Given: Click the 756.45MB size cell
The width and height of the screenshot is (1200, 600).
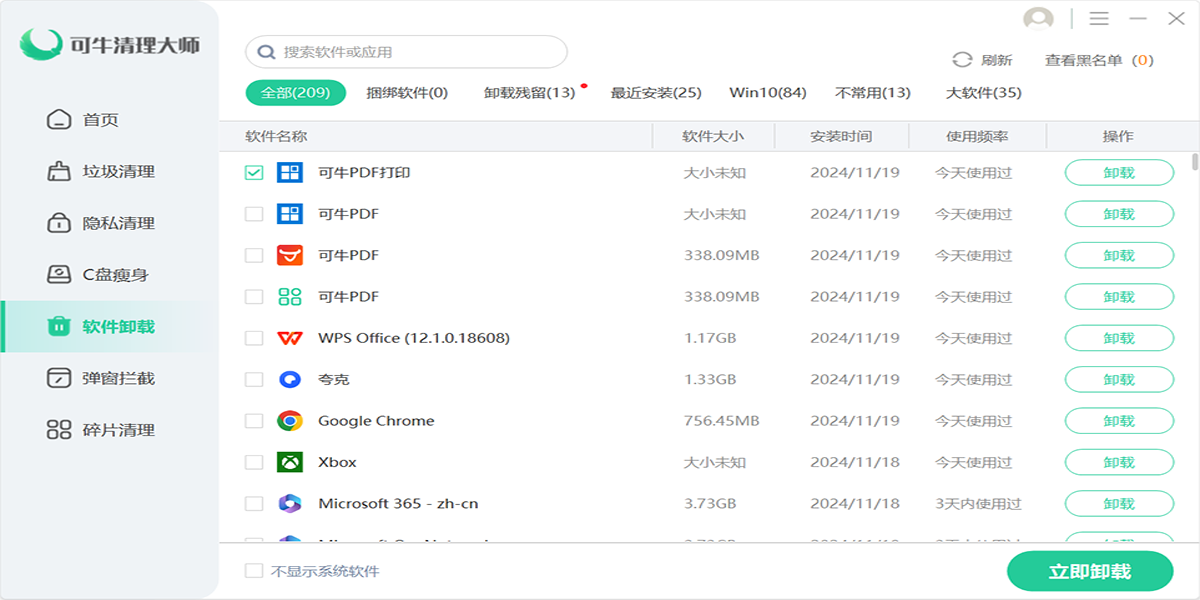Looking at the screenshot, I should [x=722, y=421].
